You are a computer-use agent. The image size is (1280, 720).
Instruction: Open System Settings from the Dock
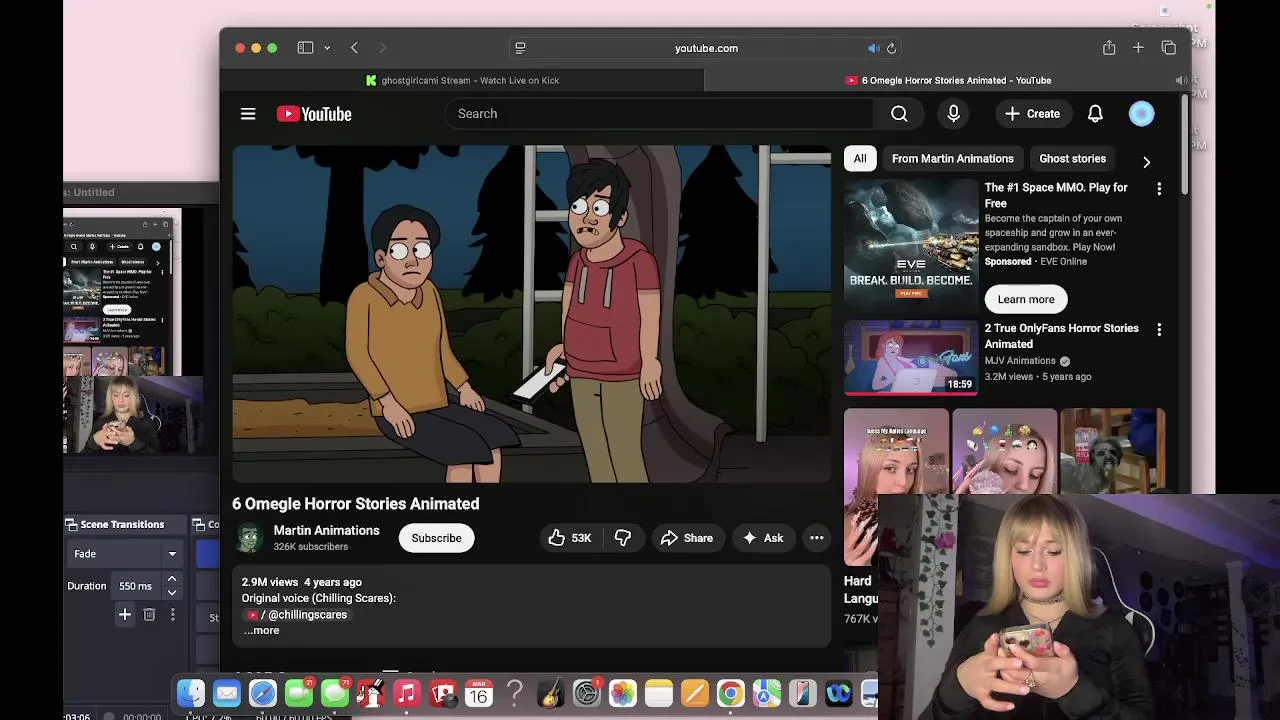click(x=587, y=693)
